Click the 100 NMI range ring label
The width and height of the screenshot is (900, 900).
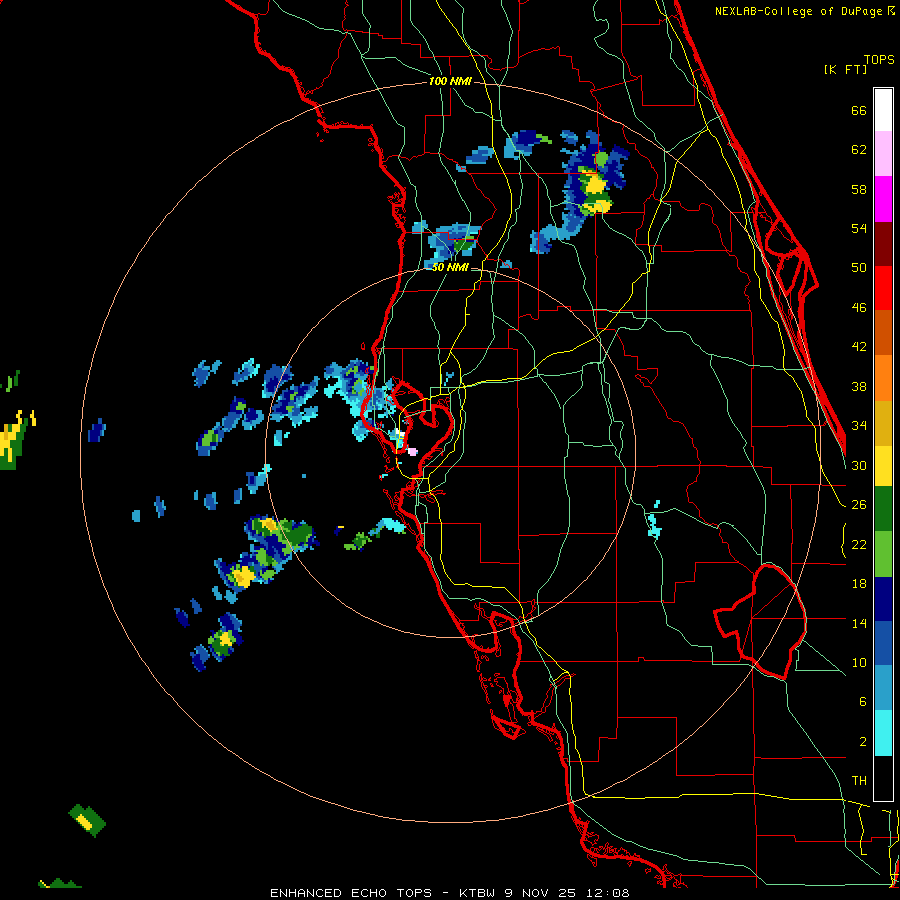[450, 81]
